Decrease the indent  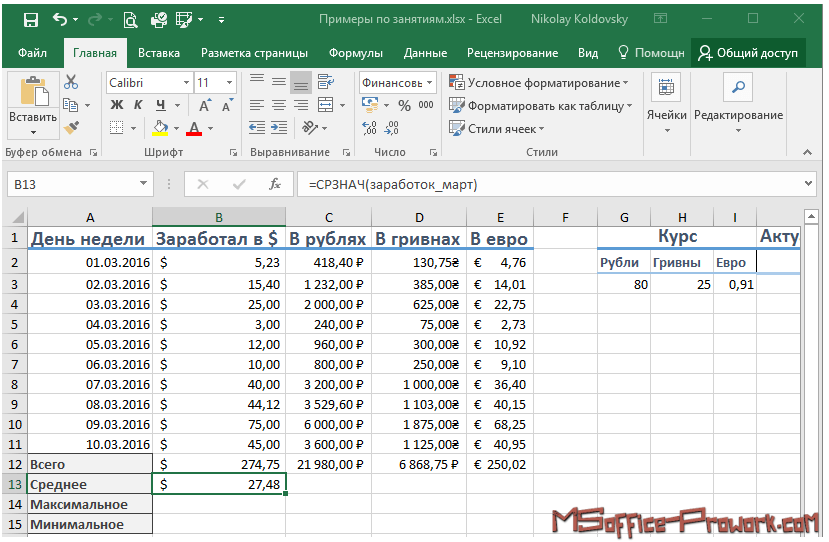pos(257,127)
